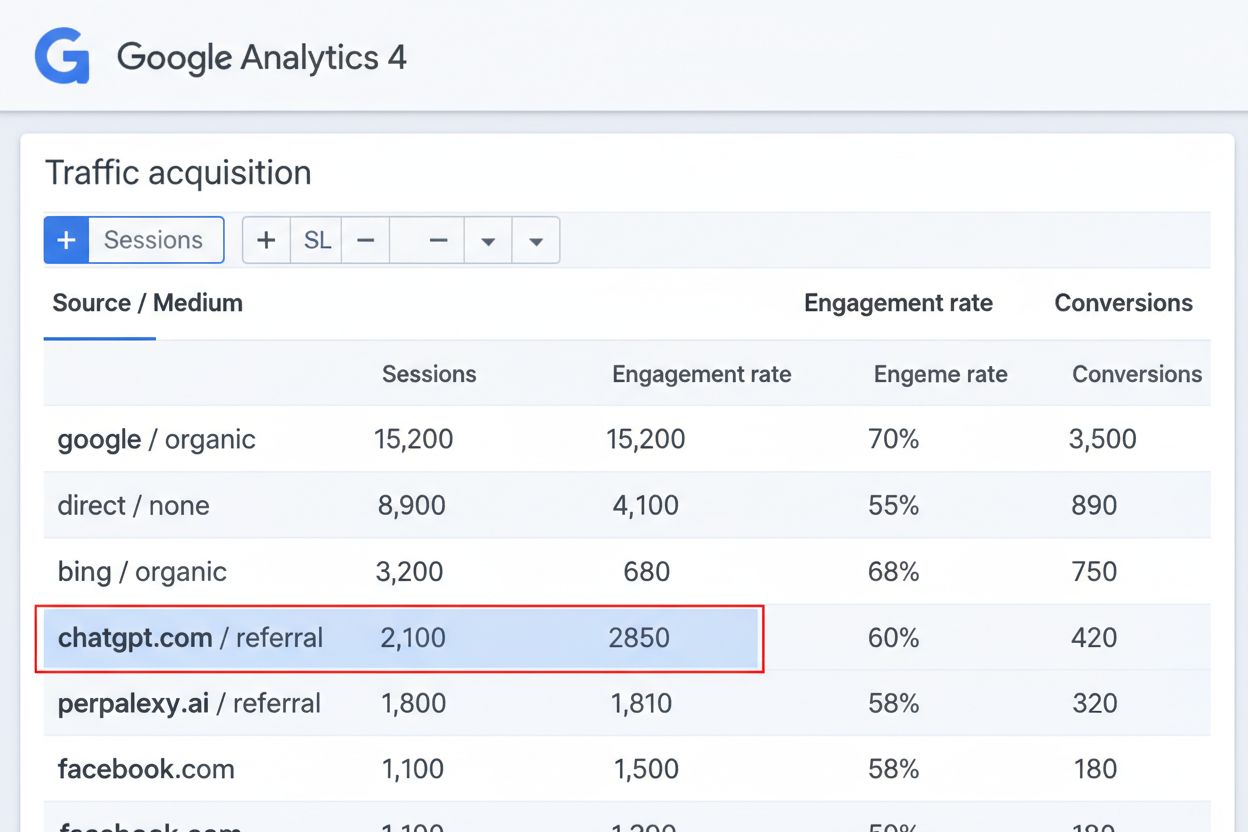
Task: Open the rightmost dropdown in the filter bar
Action: (x=536, y=240)
